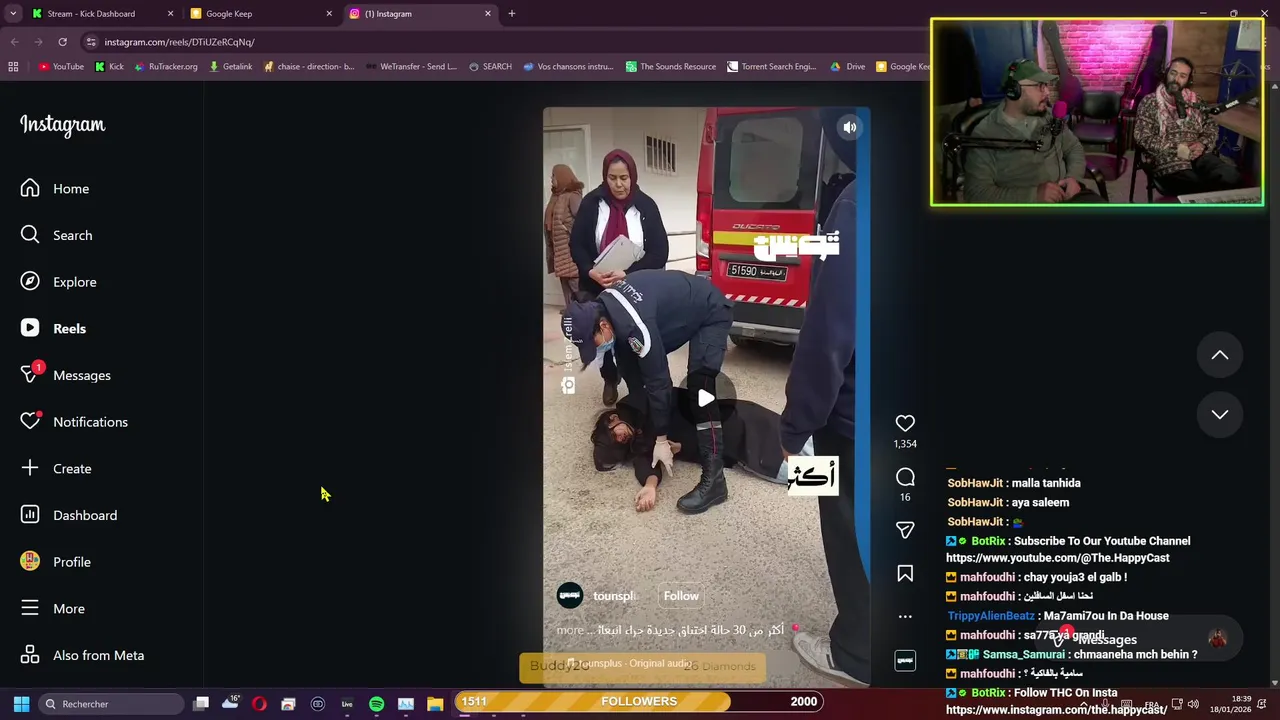Open the reel's comments
Viewport: 1280px width, 720px height.
pyautogui.click(x=905, y=477)
